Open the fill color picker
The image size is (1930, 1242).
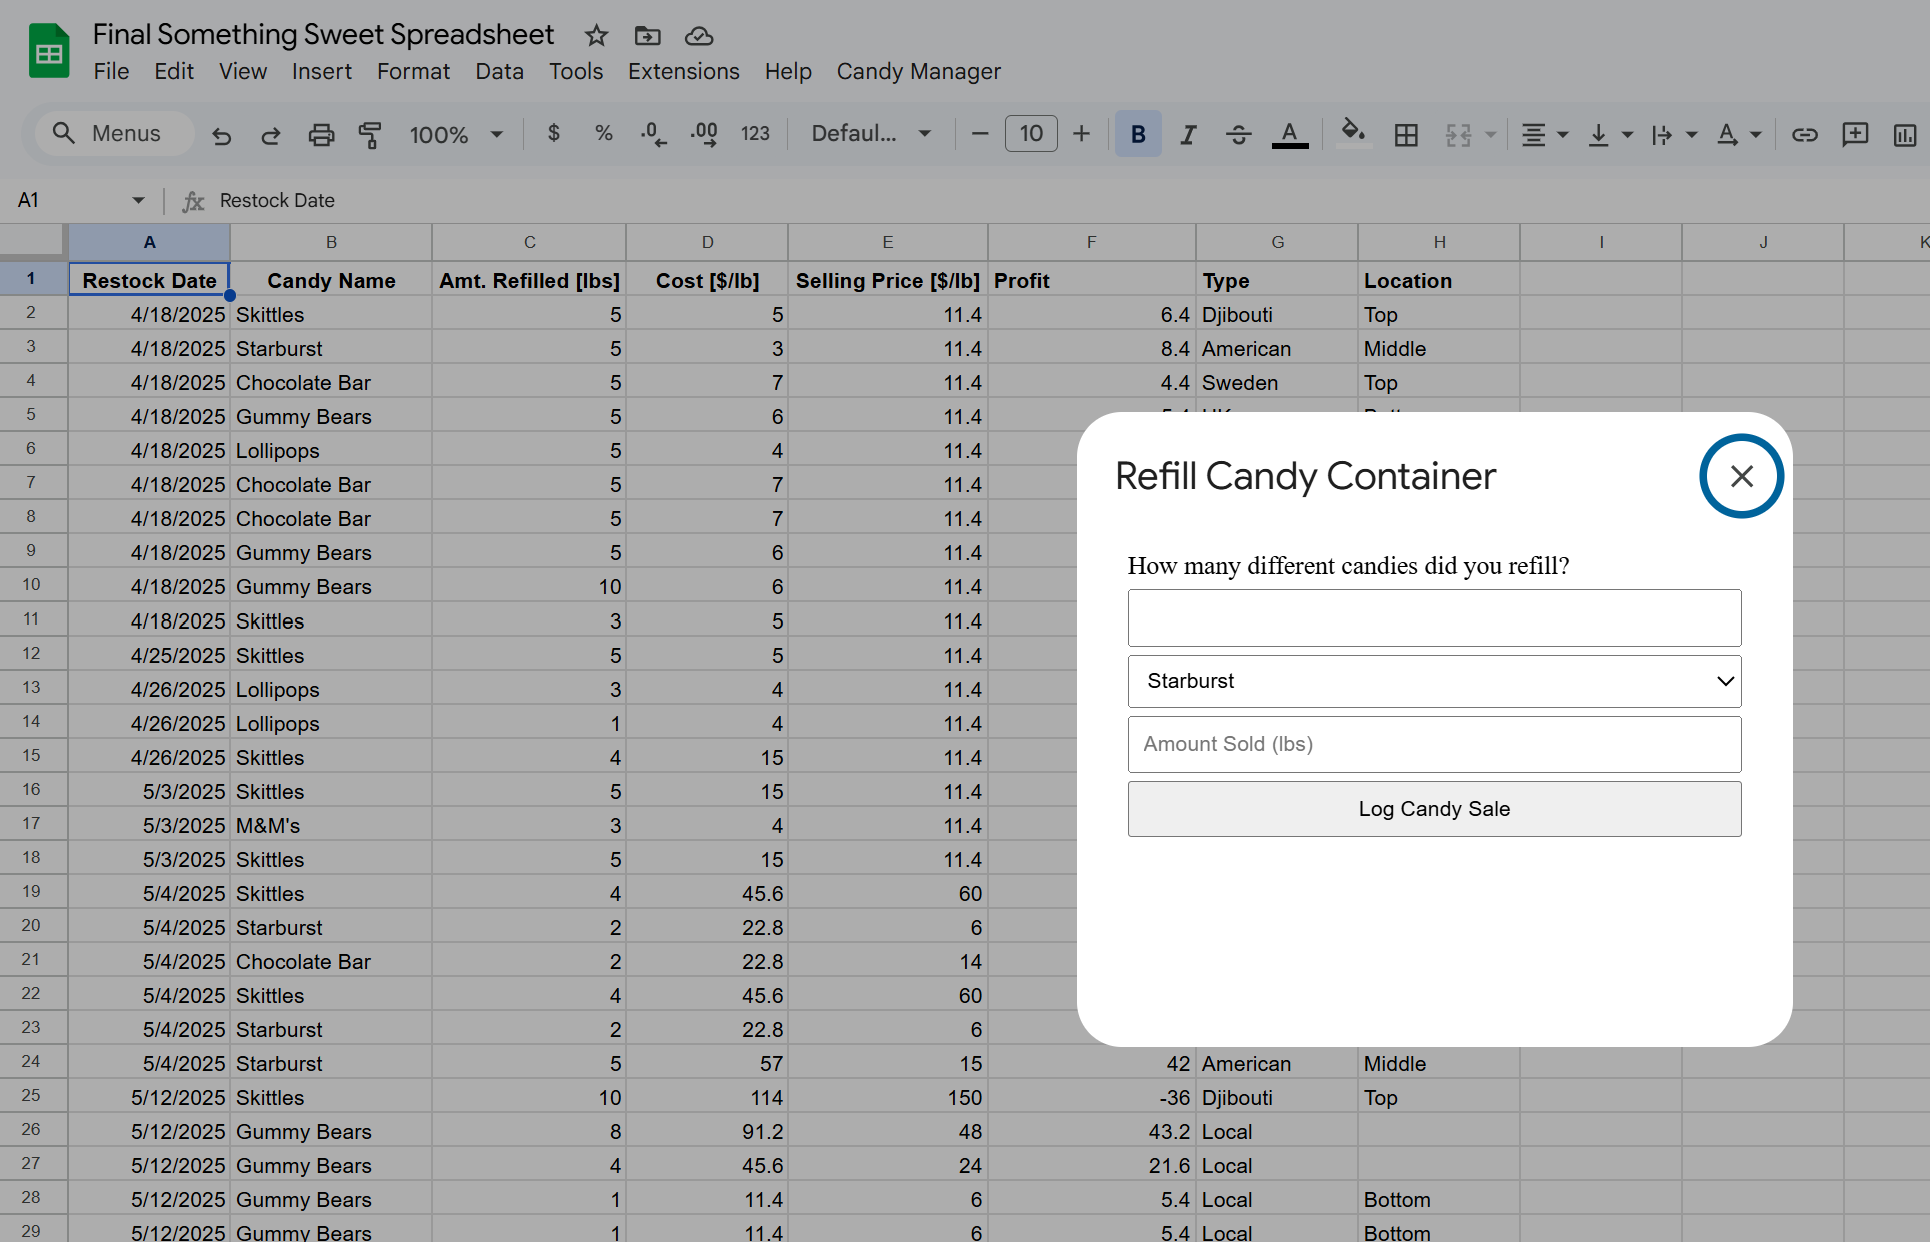tap(1353, 134)
